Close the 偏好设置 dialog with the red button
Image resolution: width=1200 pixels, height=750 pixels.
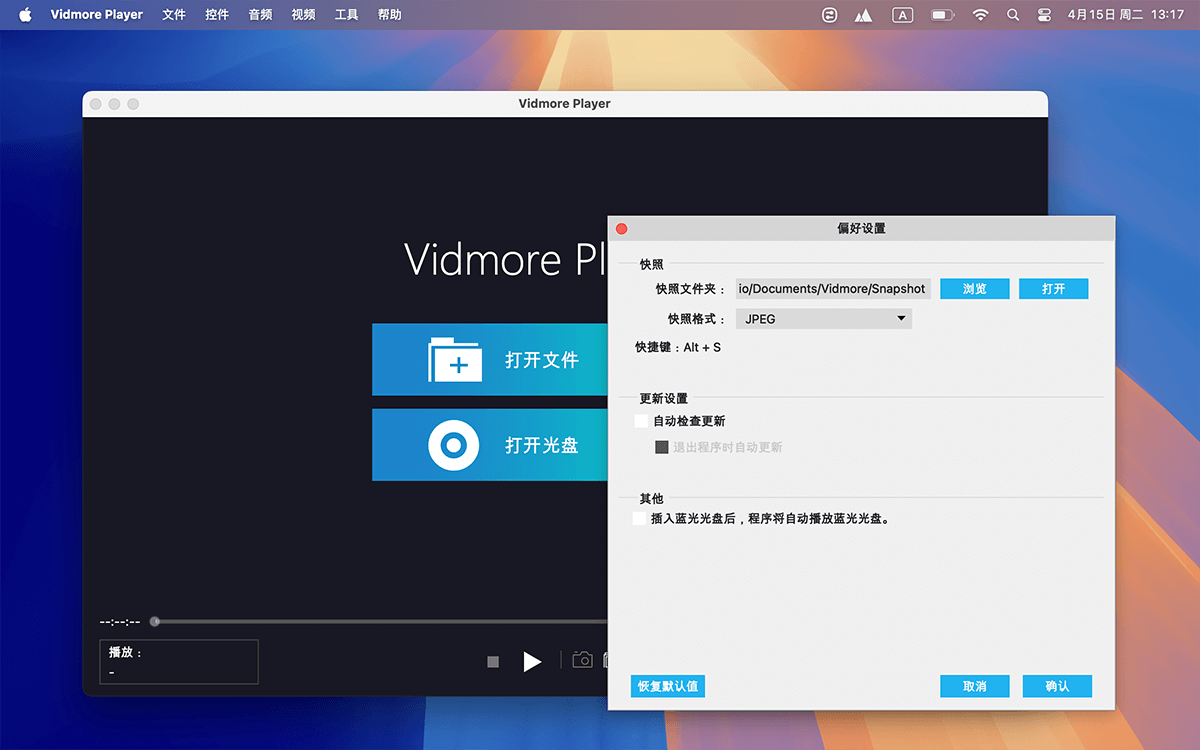(x=621, y=229)
